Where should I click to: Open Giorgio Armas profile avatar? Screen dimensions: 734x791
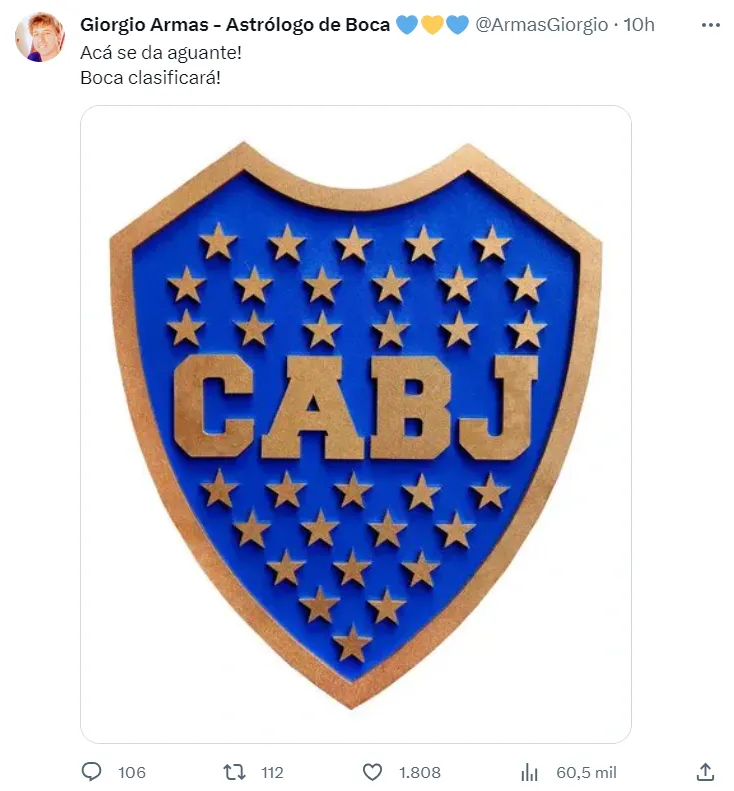coord(40,37)
